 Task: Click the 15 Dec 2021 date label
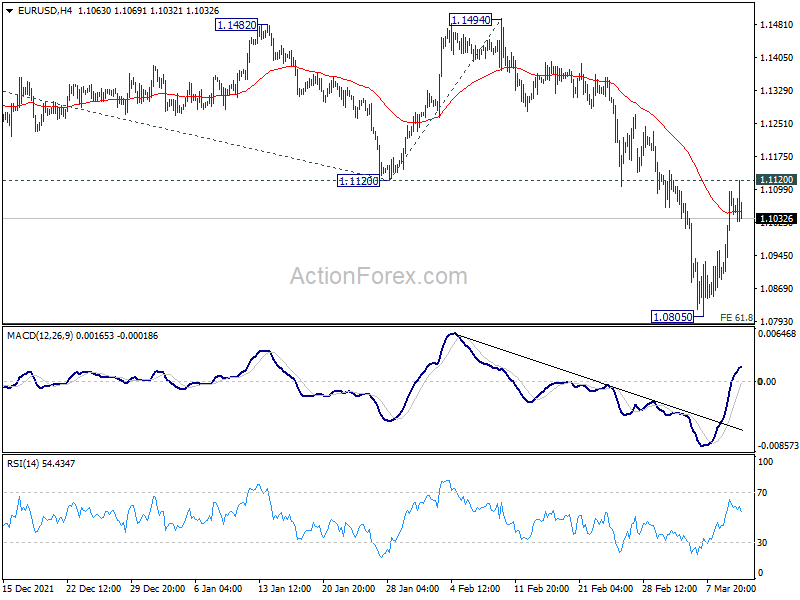[x=28, y=588]
